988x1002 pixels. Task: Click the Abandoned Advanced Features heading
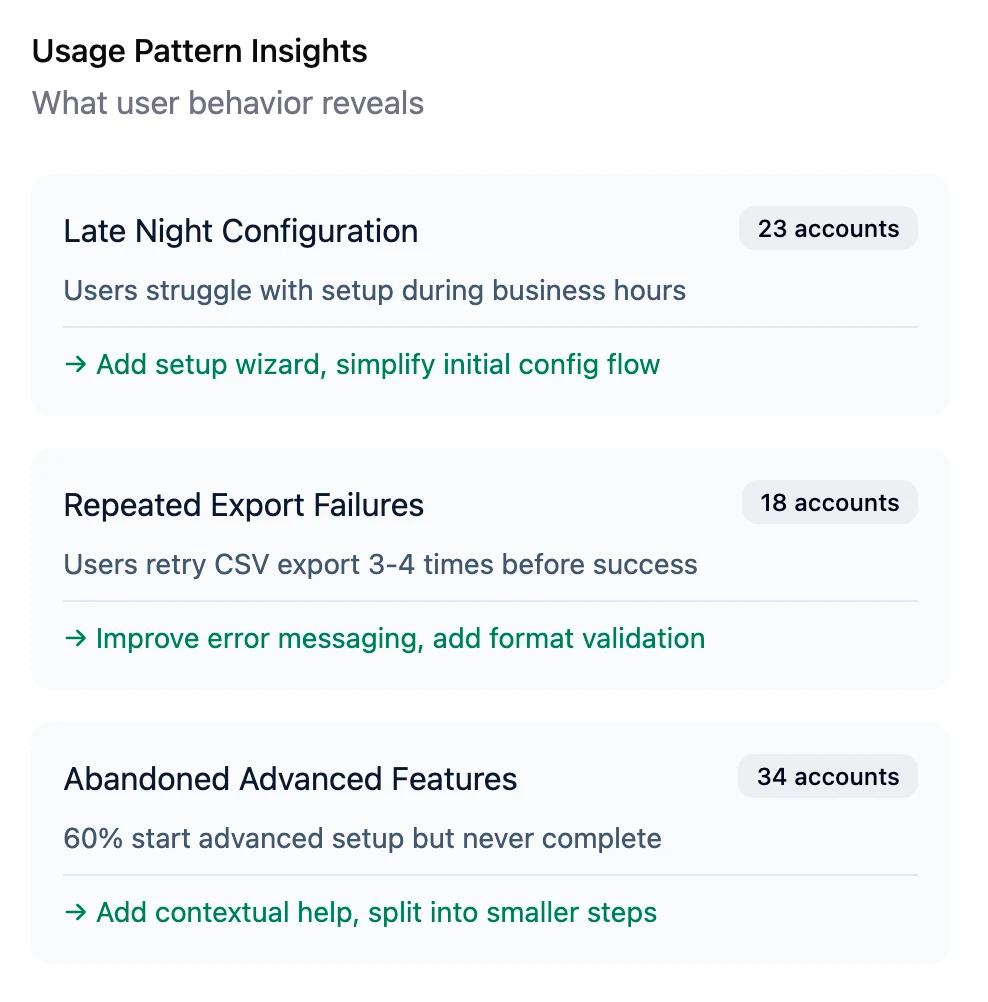point(290,779)
